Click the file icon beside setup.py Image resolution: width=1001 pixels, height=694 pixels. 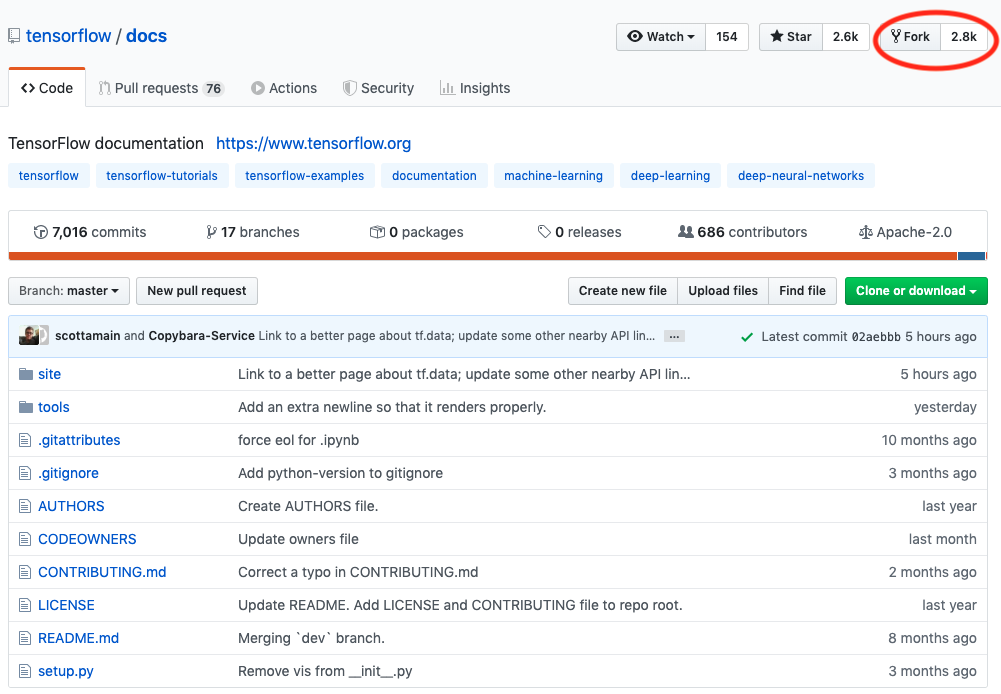pos(25,672)
